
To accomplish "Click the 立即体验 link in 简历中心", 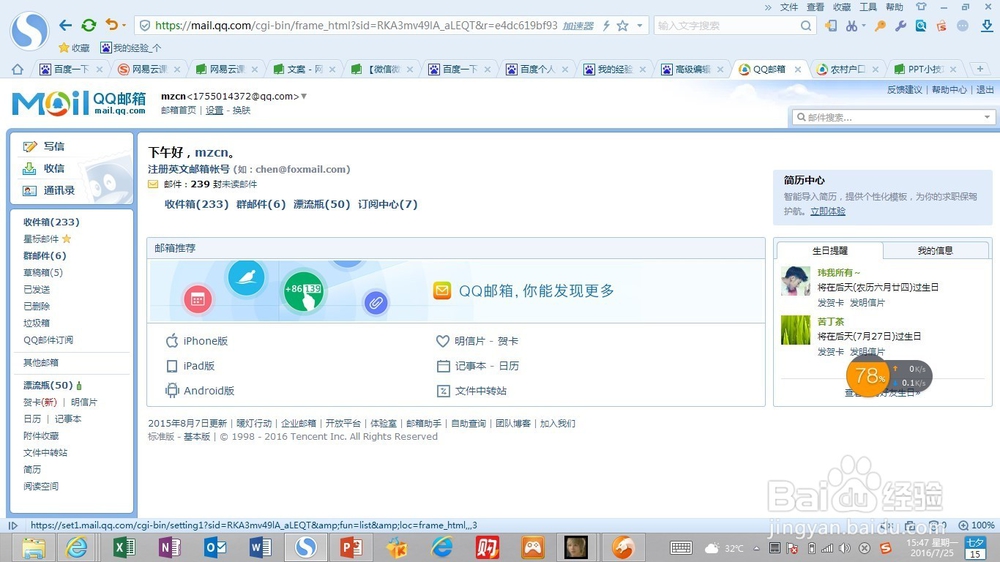I will 828,211.
